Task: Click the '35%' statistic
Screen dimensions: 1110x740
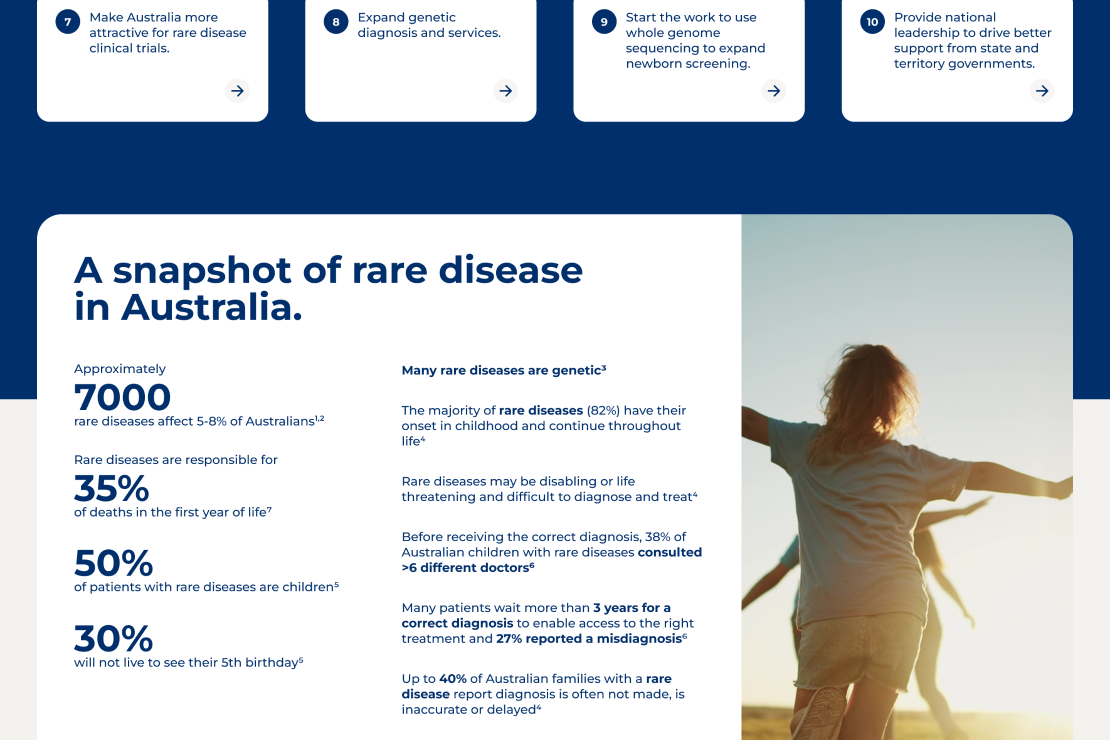Action: pyautogui.click(x=112, y=488)
